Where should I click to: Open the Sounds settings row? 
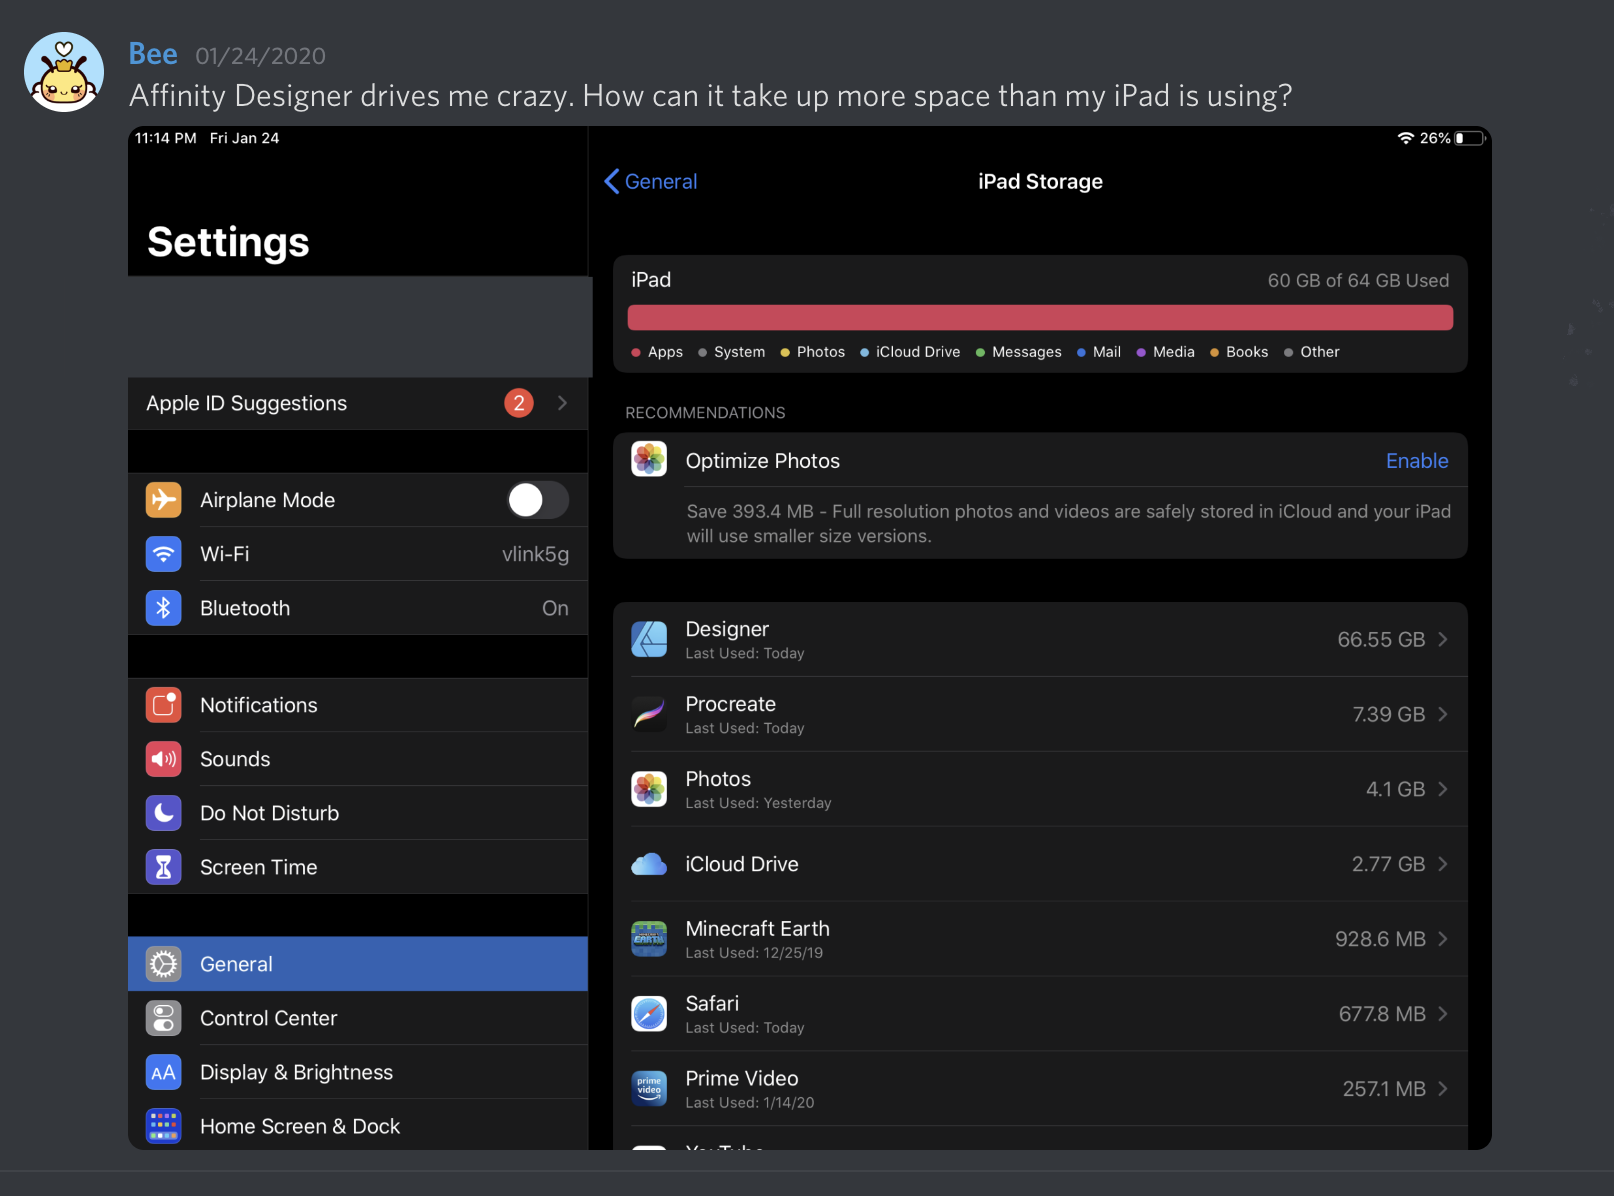[x=358, y=759]
